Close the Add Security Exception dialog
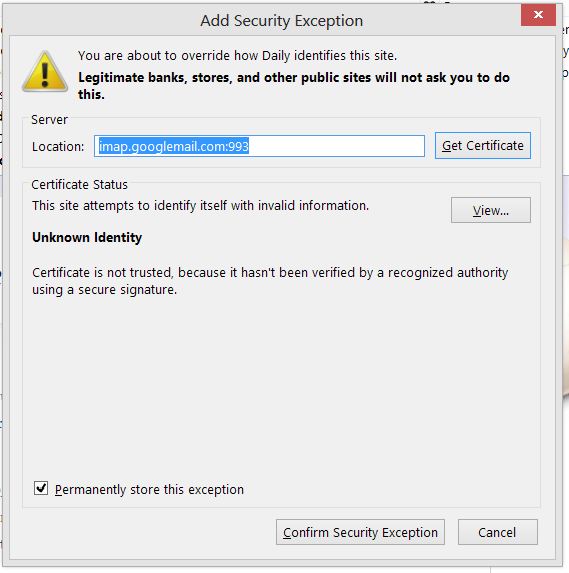Viewport: 569px width, 573px height. 538,15
